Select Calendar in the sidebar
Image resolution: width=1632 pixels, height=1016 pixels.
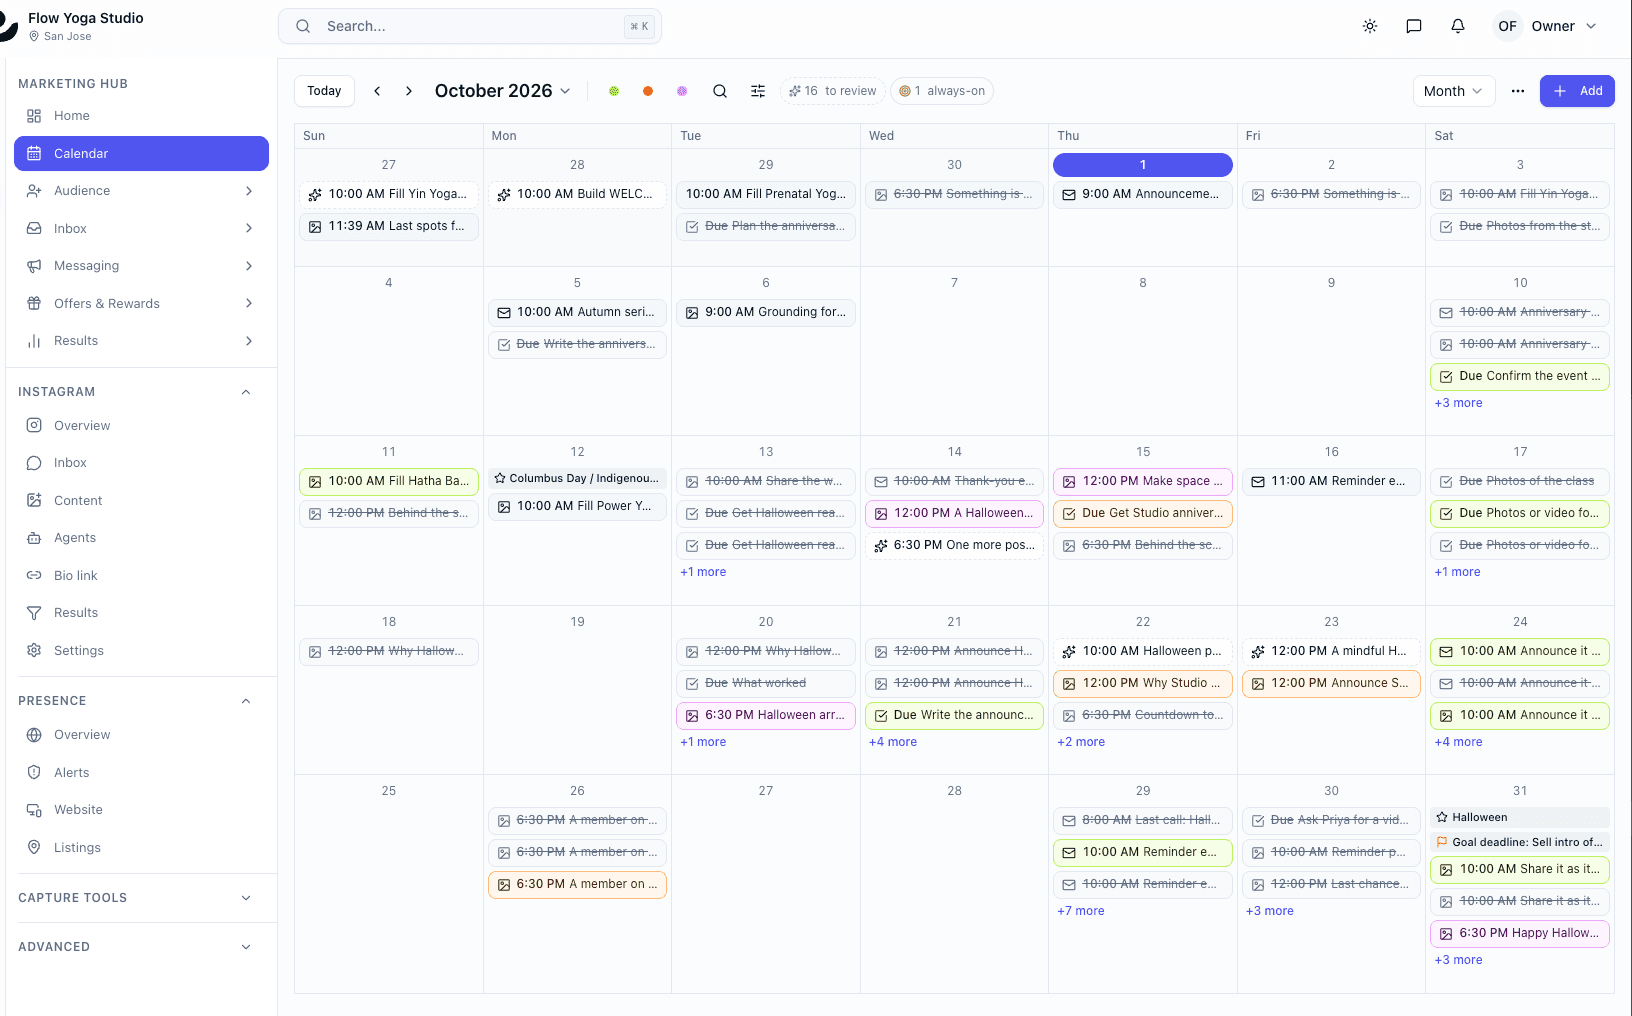pyautogui.click(x=141, y=153)
